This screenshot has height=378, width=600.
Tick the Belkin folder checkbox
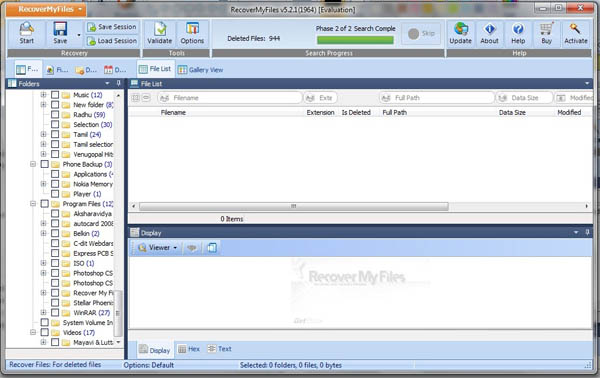point(55,233)
